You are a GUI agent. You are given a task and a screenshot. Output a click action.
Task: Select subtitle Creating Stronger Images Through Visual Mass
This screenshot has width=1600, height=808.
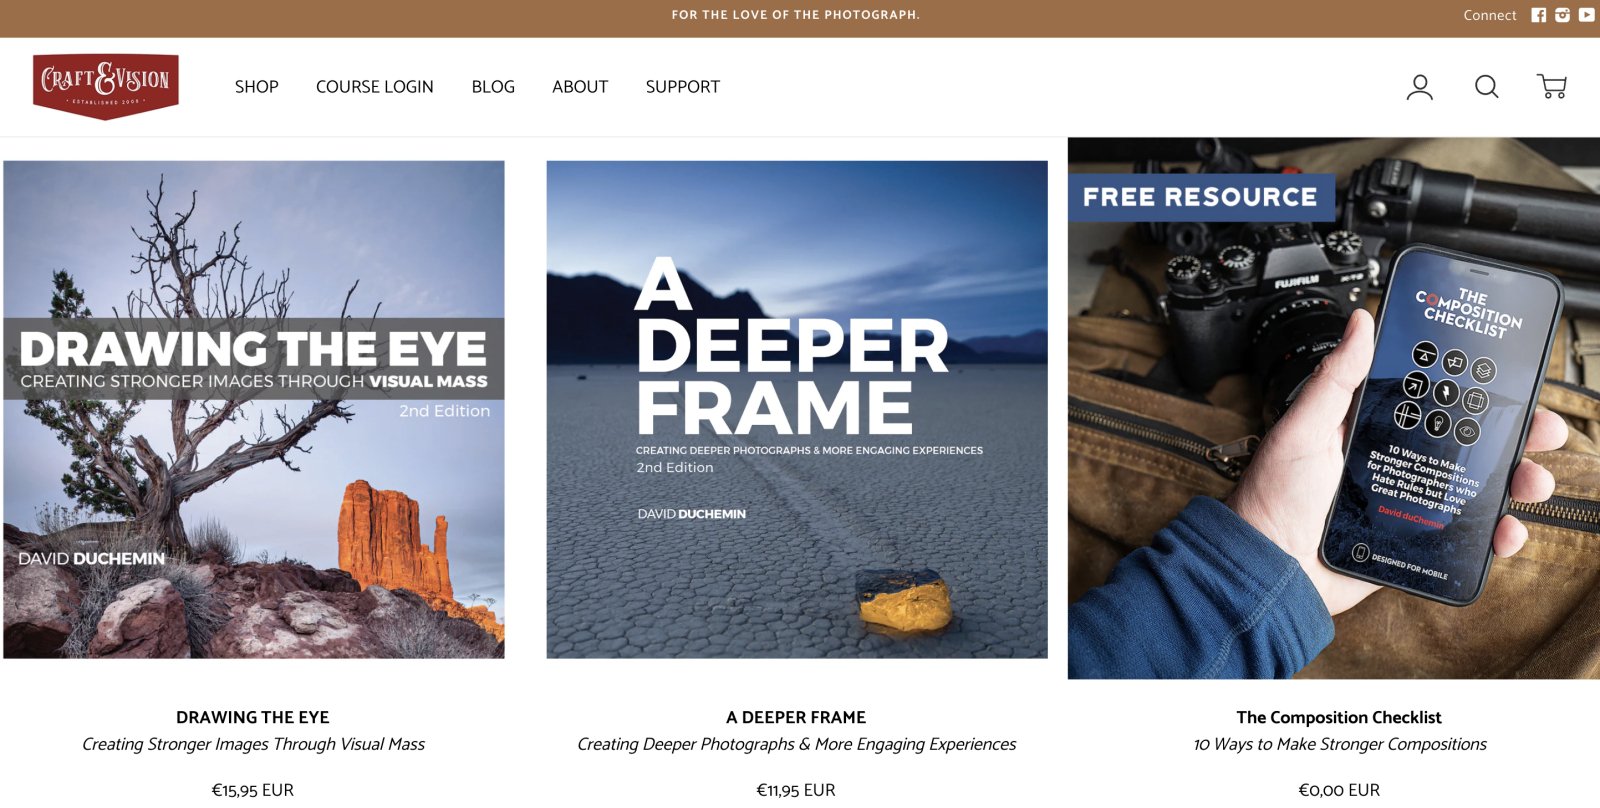[x=253, y=744]
